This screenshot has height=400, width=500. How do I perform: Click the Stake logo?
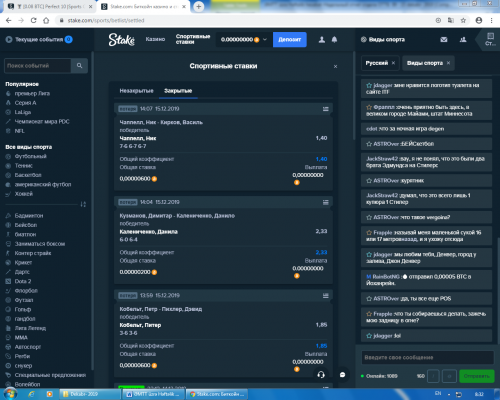(x=121, y=40)
